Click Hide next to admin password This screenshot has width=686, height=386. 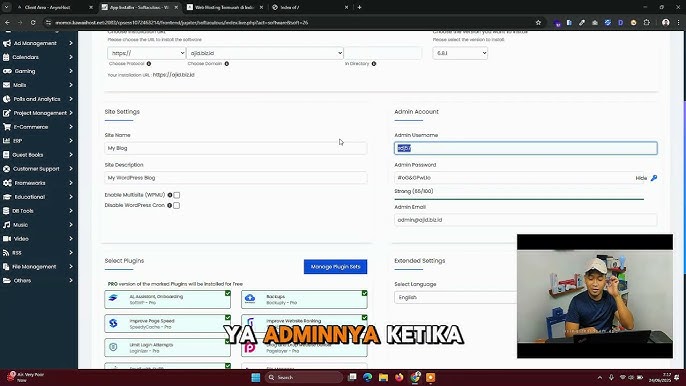coord(641,178)
